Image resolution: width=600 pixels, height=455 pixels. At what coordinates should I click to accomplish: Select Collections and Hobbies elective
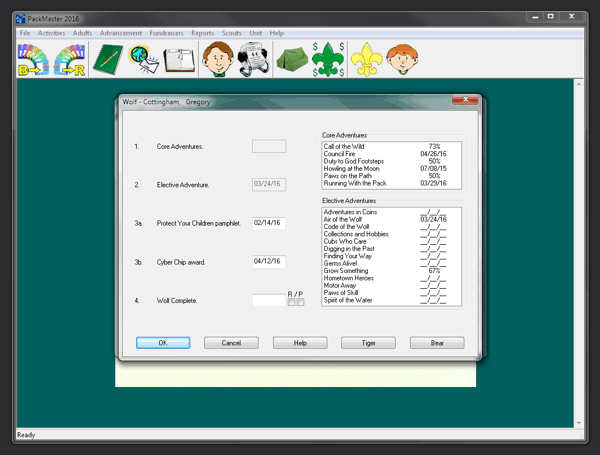click(391, 234)
